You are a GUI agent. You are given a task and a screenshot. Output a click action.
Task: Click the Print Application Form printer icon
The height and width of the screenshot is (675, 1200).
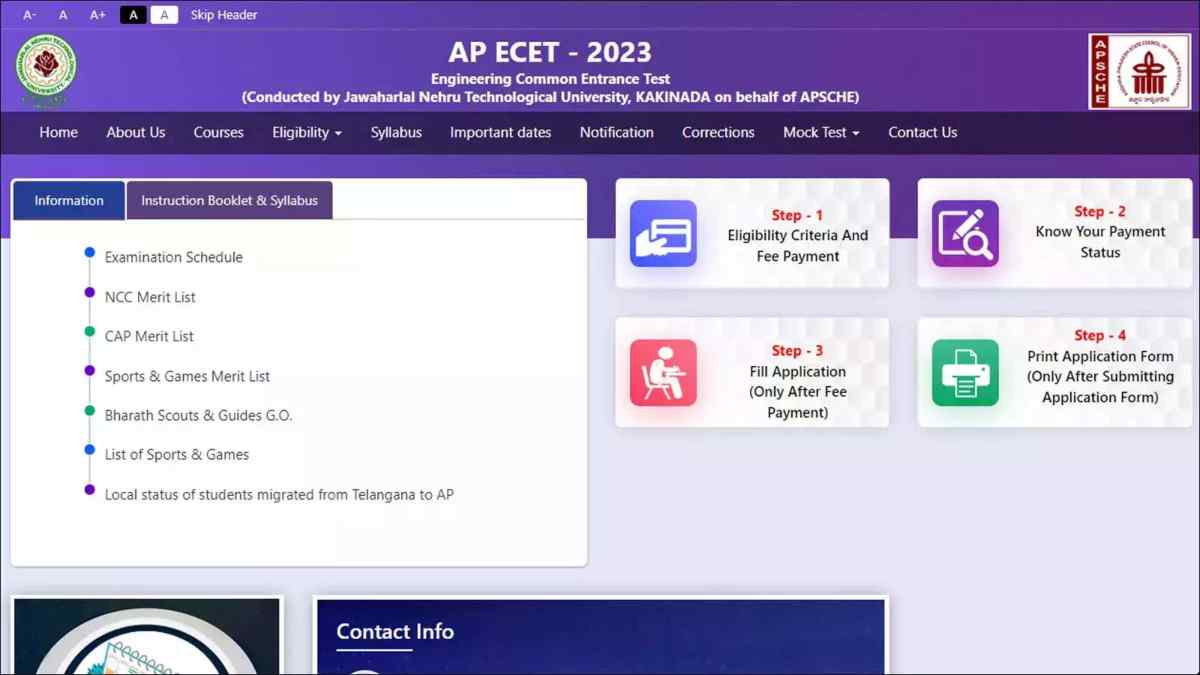(x=965, y=372)
